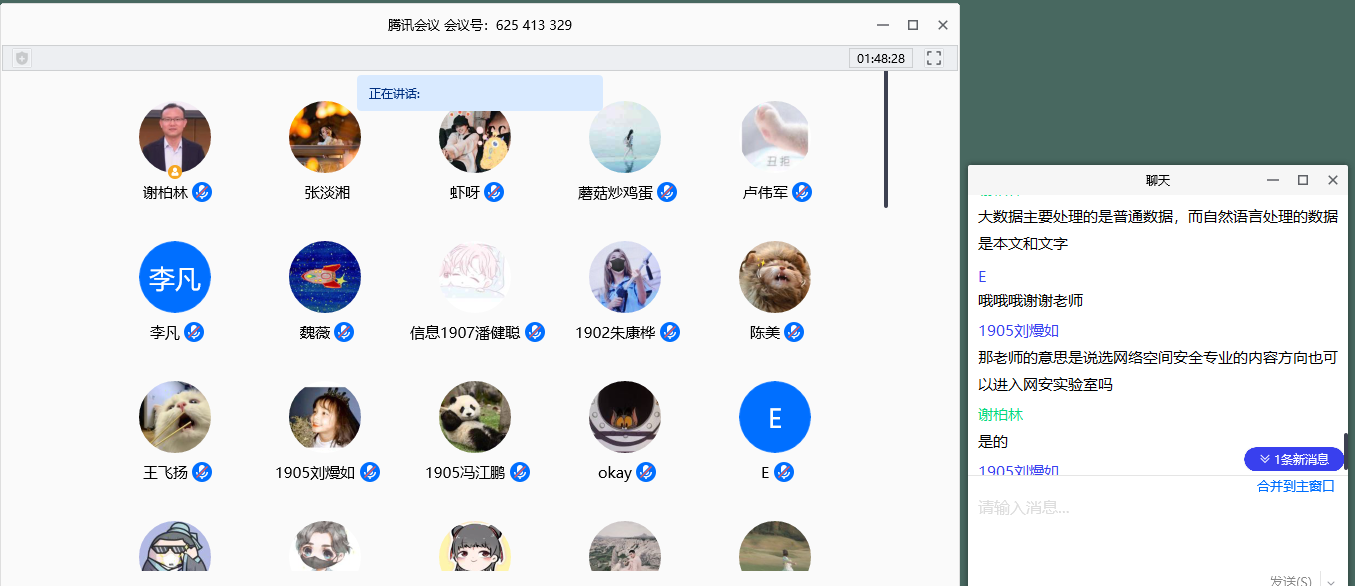1355x586 pixels.
Task: Open the send options dropdown arrow
Action: pos(1331,581)
